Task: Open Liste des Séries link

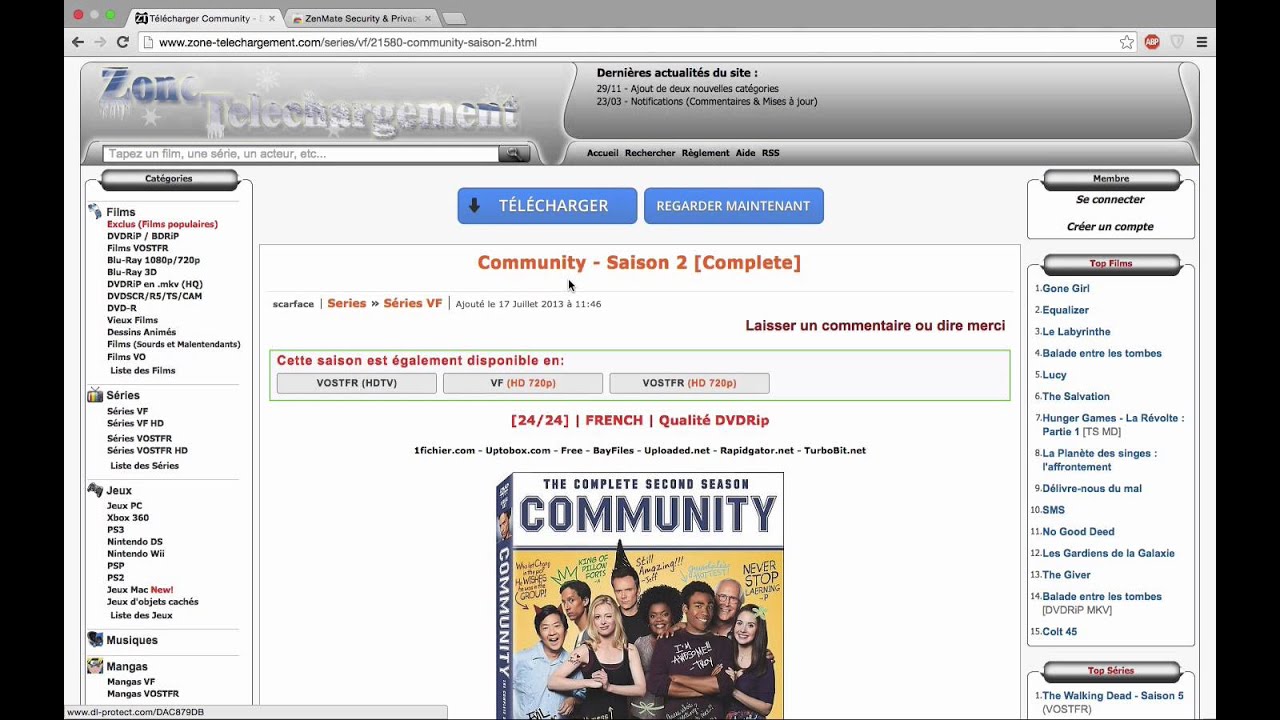Action: (x=144, y=465)
